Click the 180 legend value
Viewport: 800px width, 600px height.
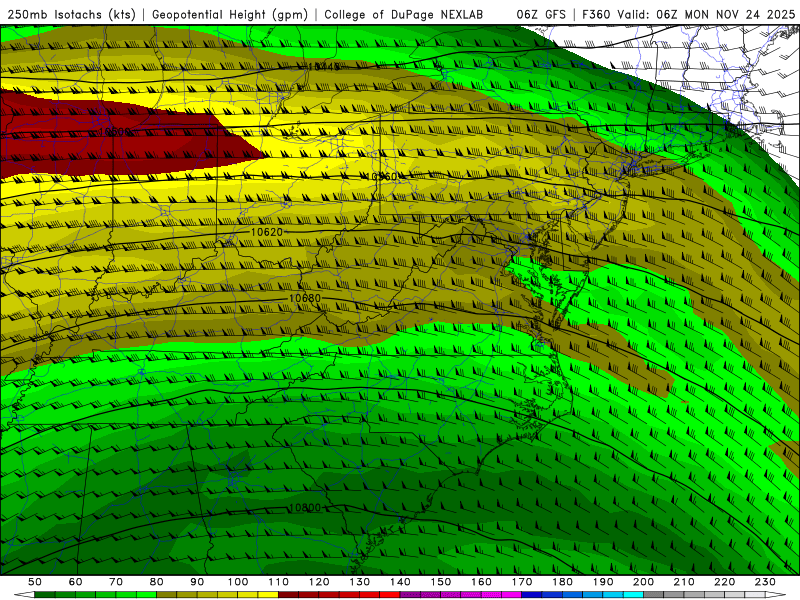coord(562,582)
